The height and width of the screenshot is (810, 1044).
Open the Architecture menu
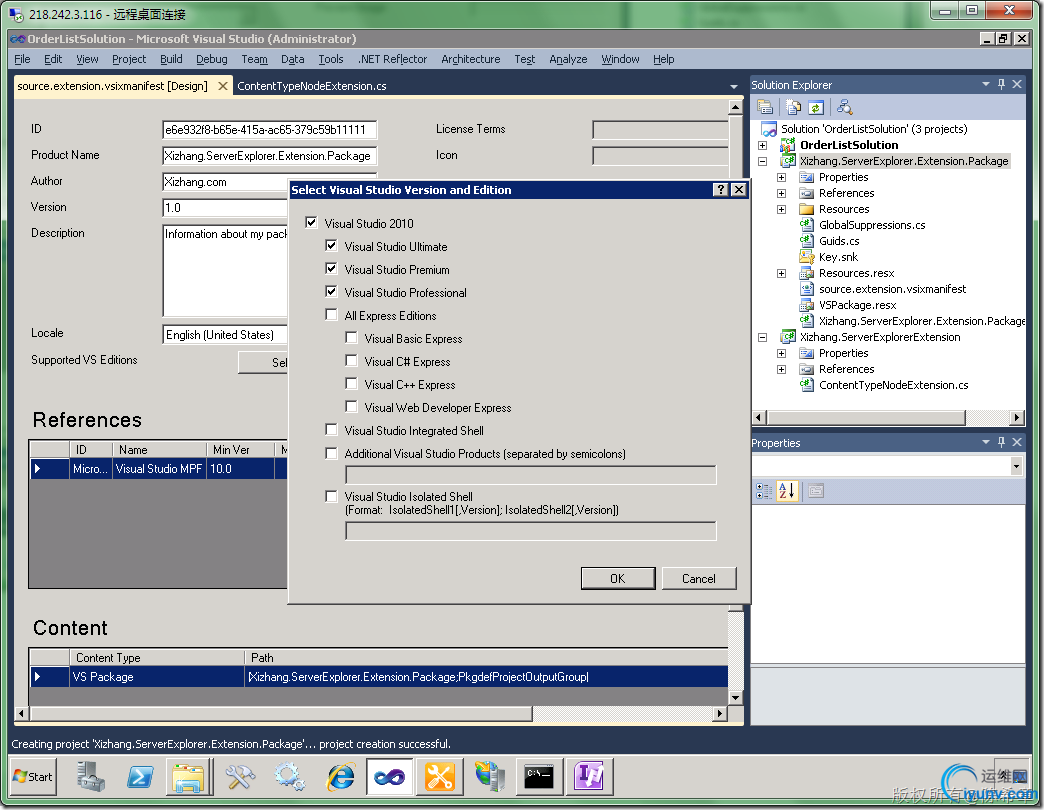tap(471, 59)
